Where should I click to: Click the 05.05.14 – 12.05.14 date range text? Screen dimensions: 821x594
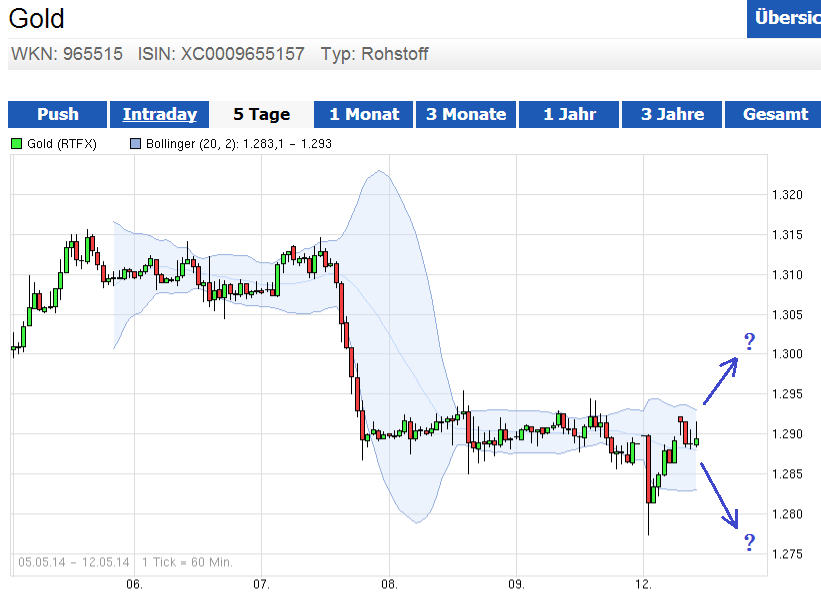click(x=73, y=562)
